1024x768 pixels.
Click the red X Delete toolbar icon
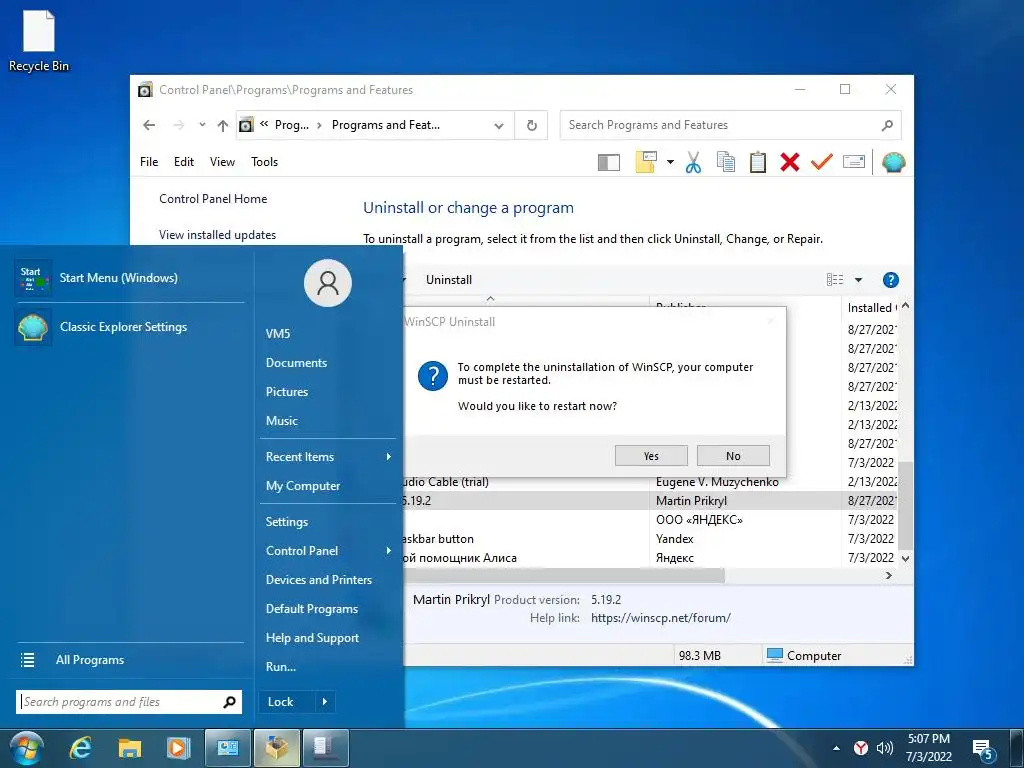[x=790, y=162]
